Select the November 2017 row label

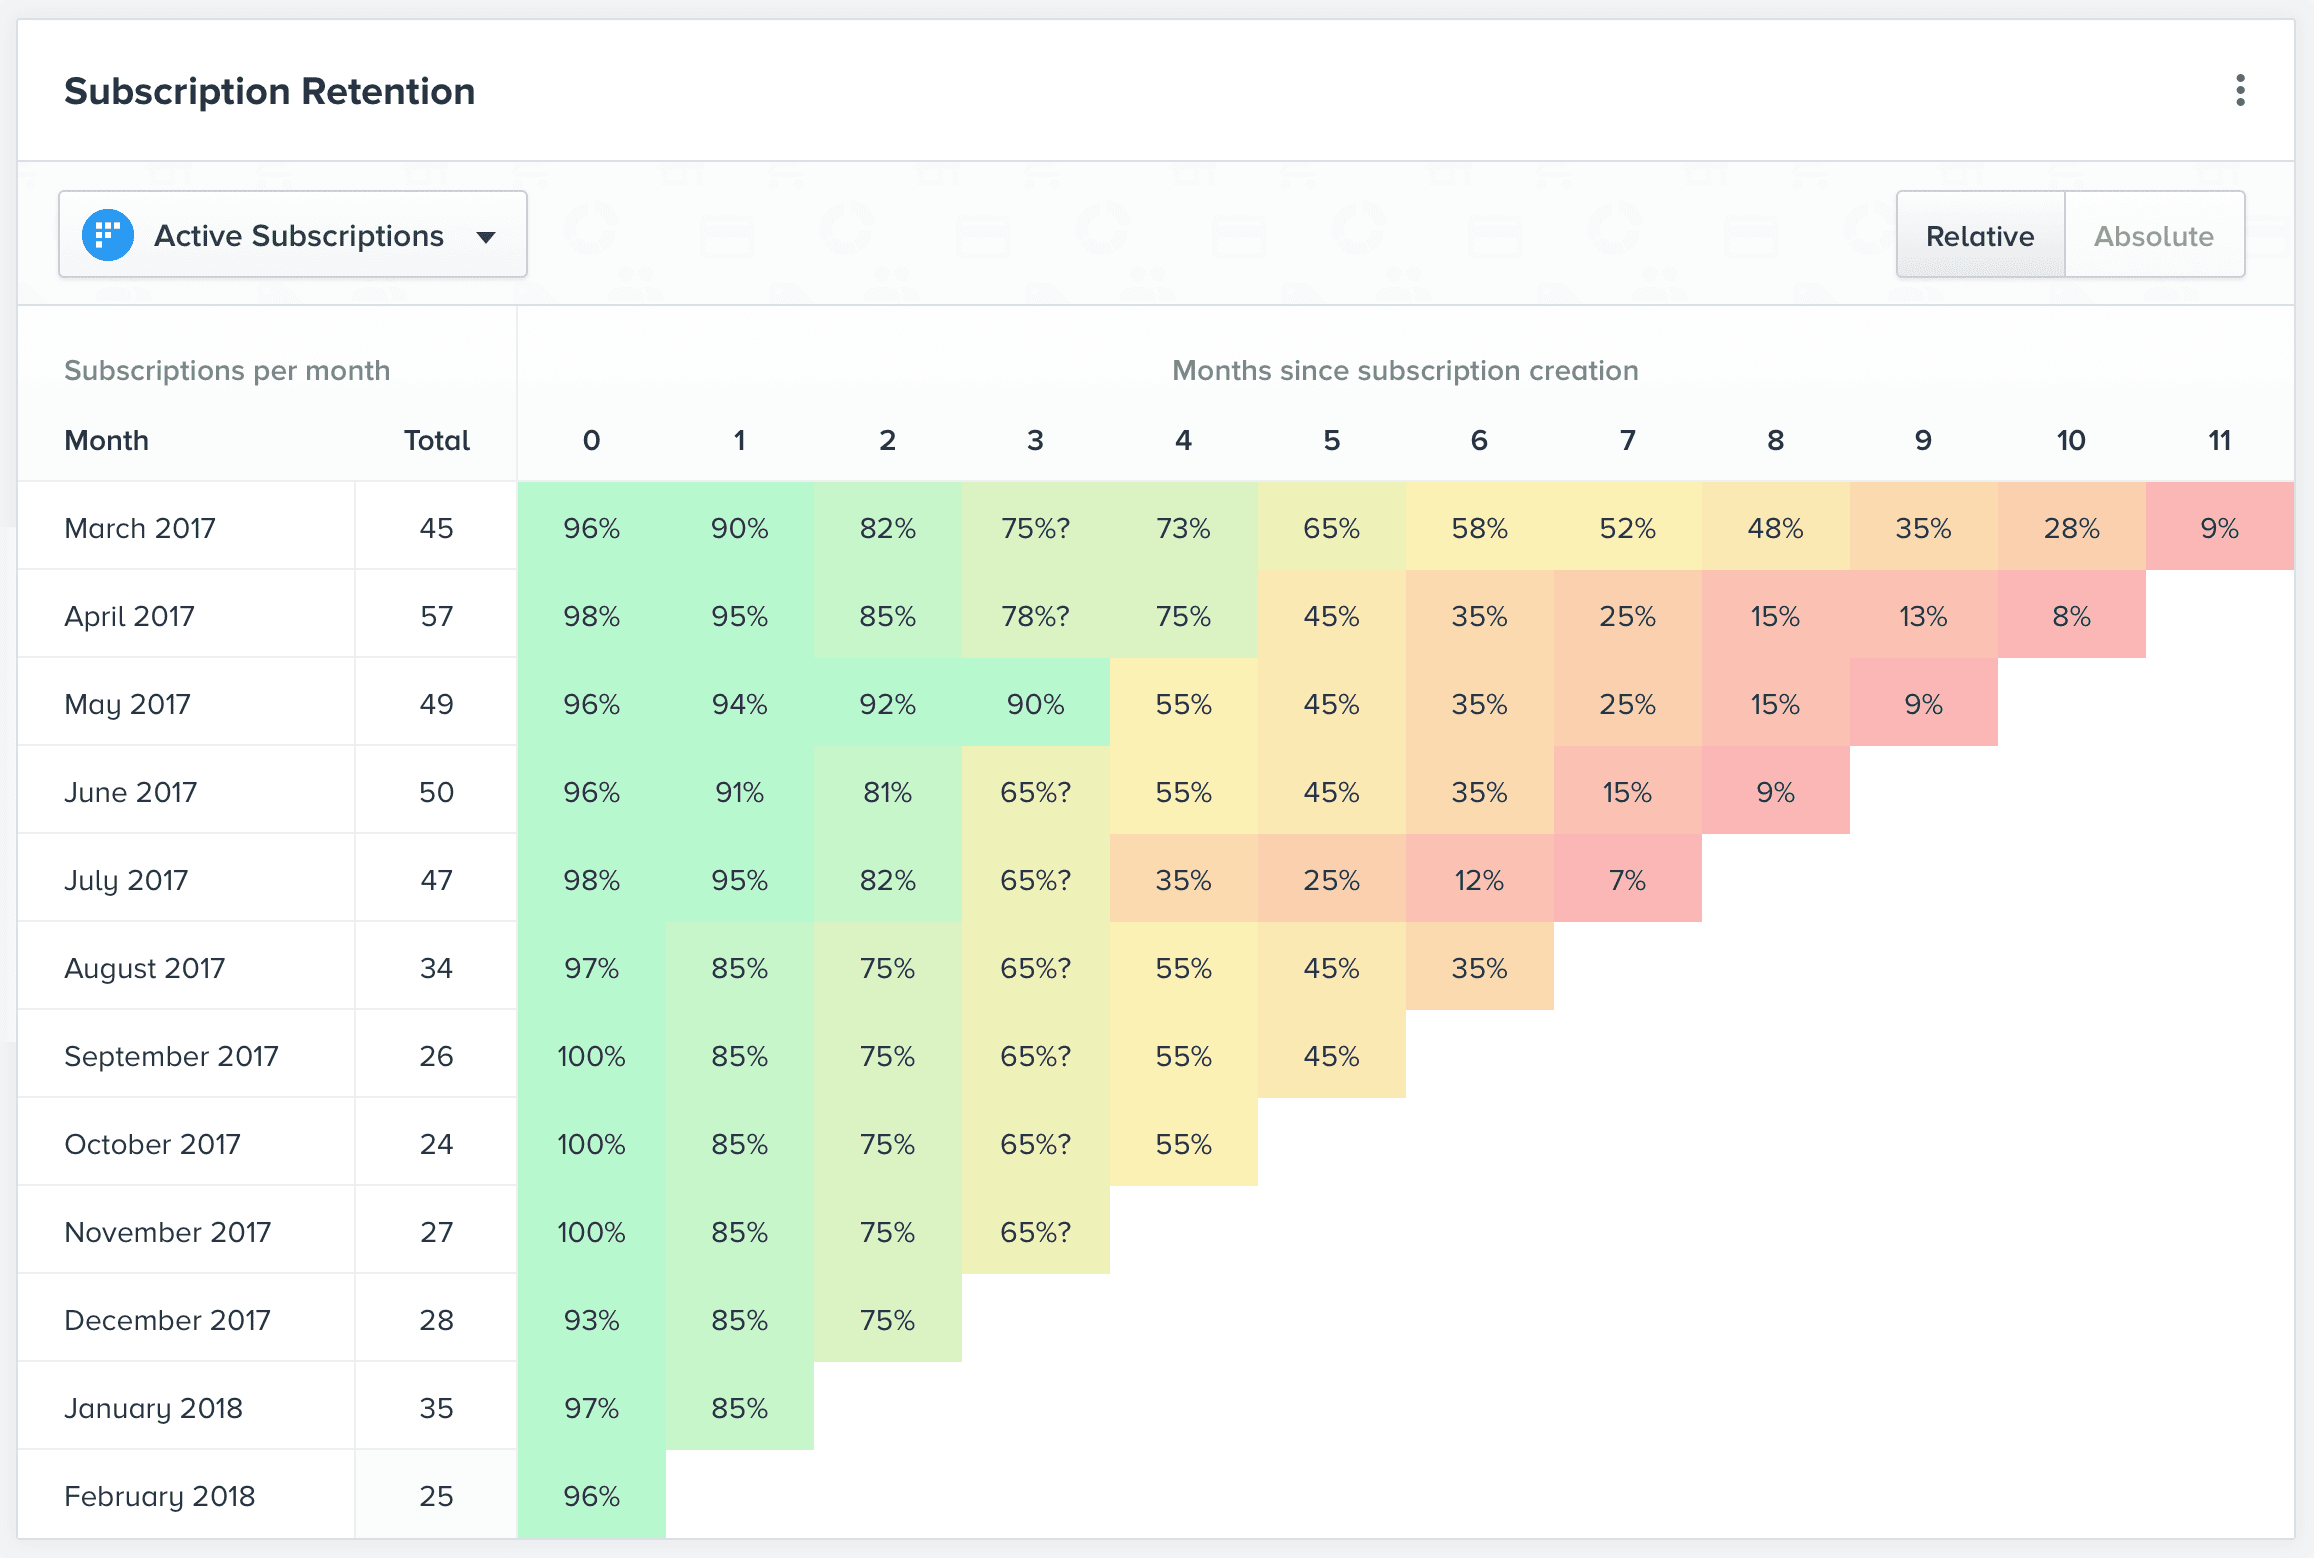[168, 1232]
